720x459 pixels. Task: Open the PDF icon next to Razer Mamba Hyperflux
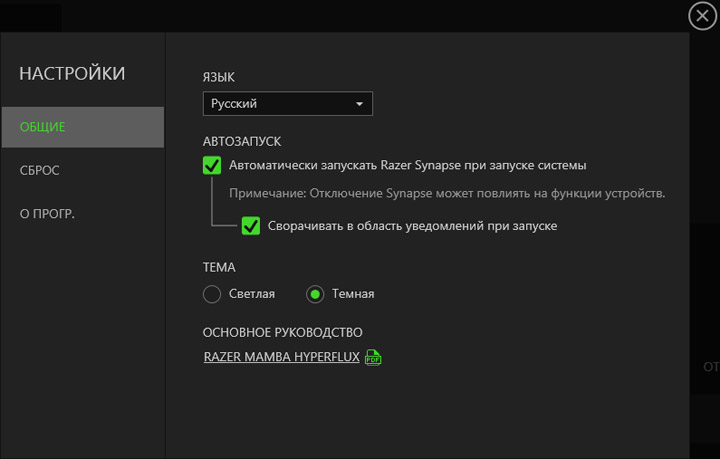click(x=373, y=357)
